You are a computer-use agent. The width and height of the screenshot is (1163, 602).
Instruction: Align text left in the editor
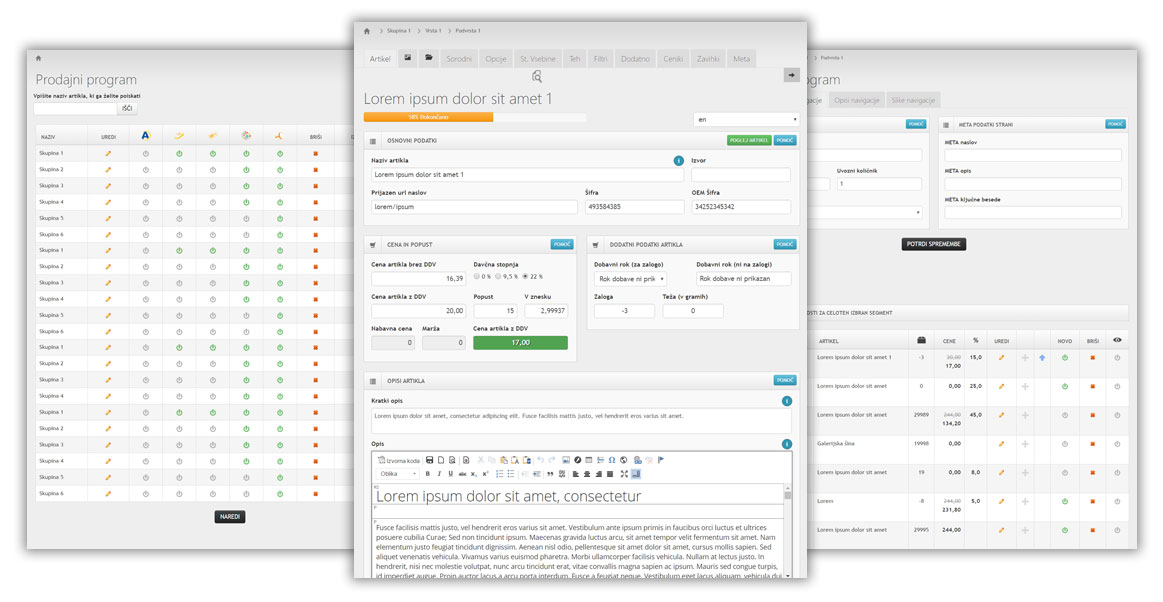click(x=576, y=474)
